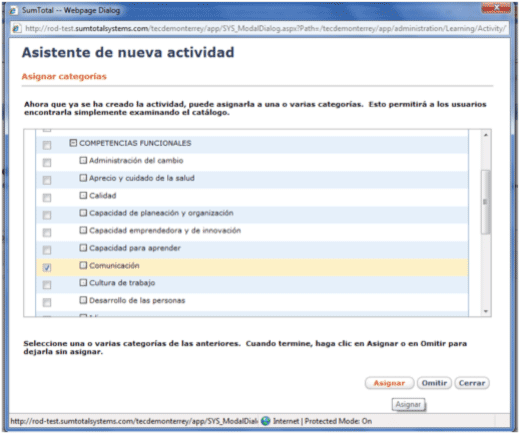Tick the Cultura de trabajo checkbox
The image size is (519, 434).
[47, 285]
